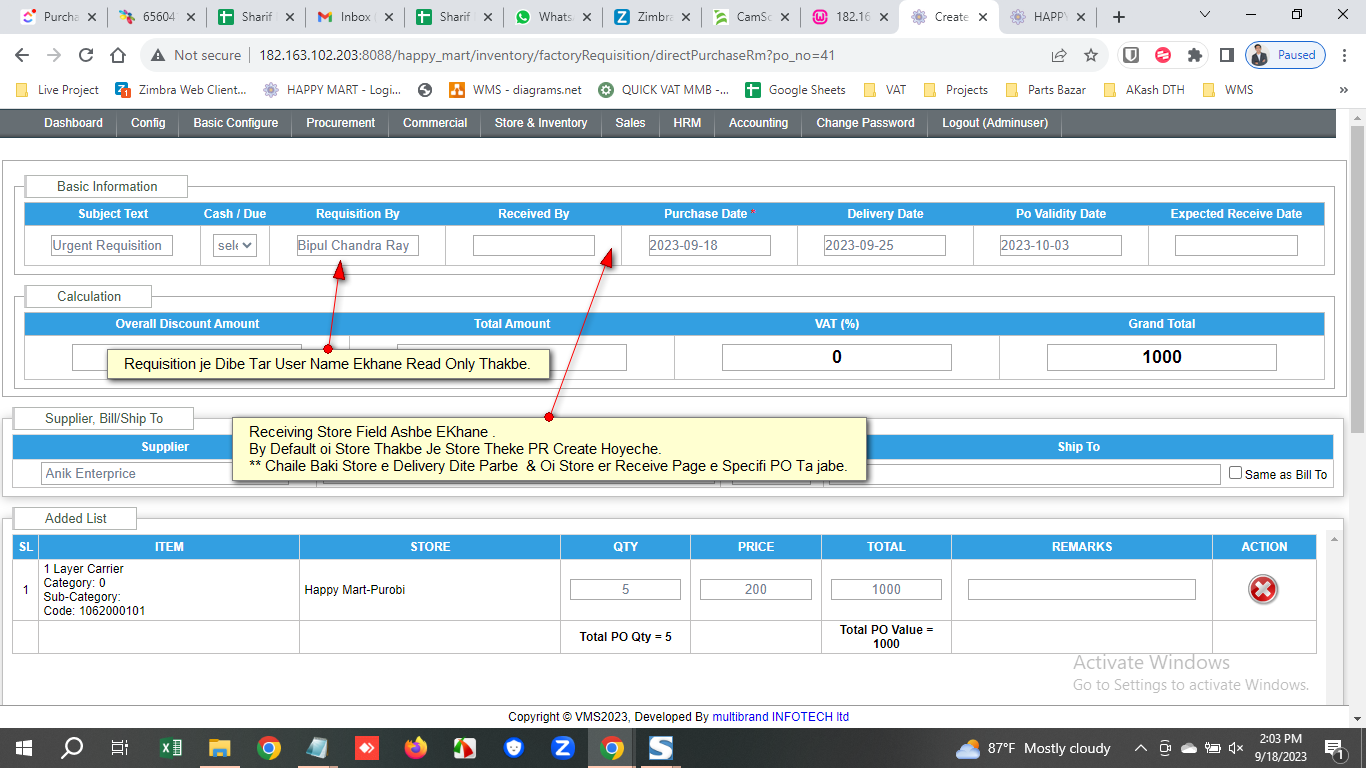This screenshot has height=768, width=1366.
Task: Open the AKash DTH bookmark folder
Action: coord(1143,90)
